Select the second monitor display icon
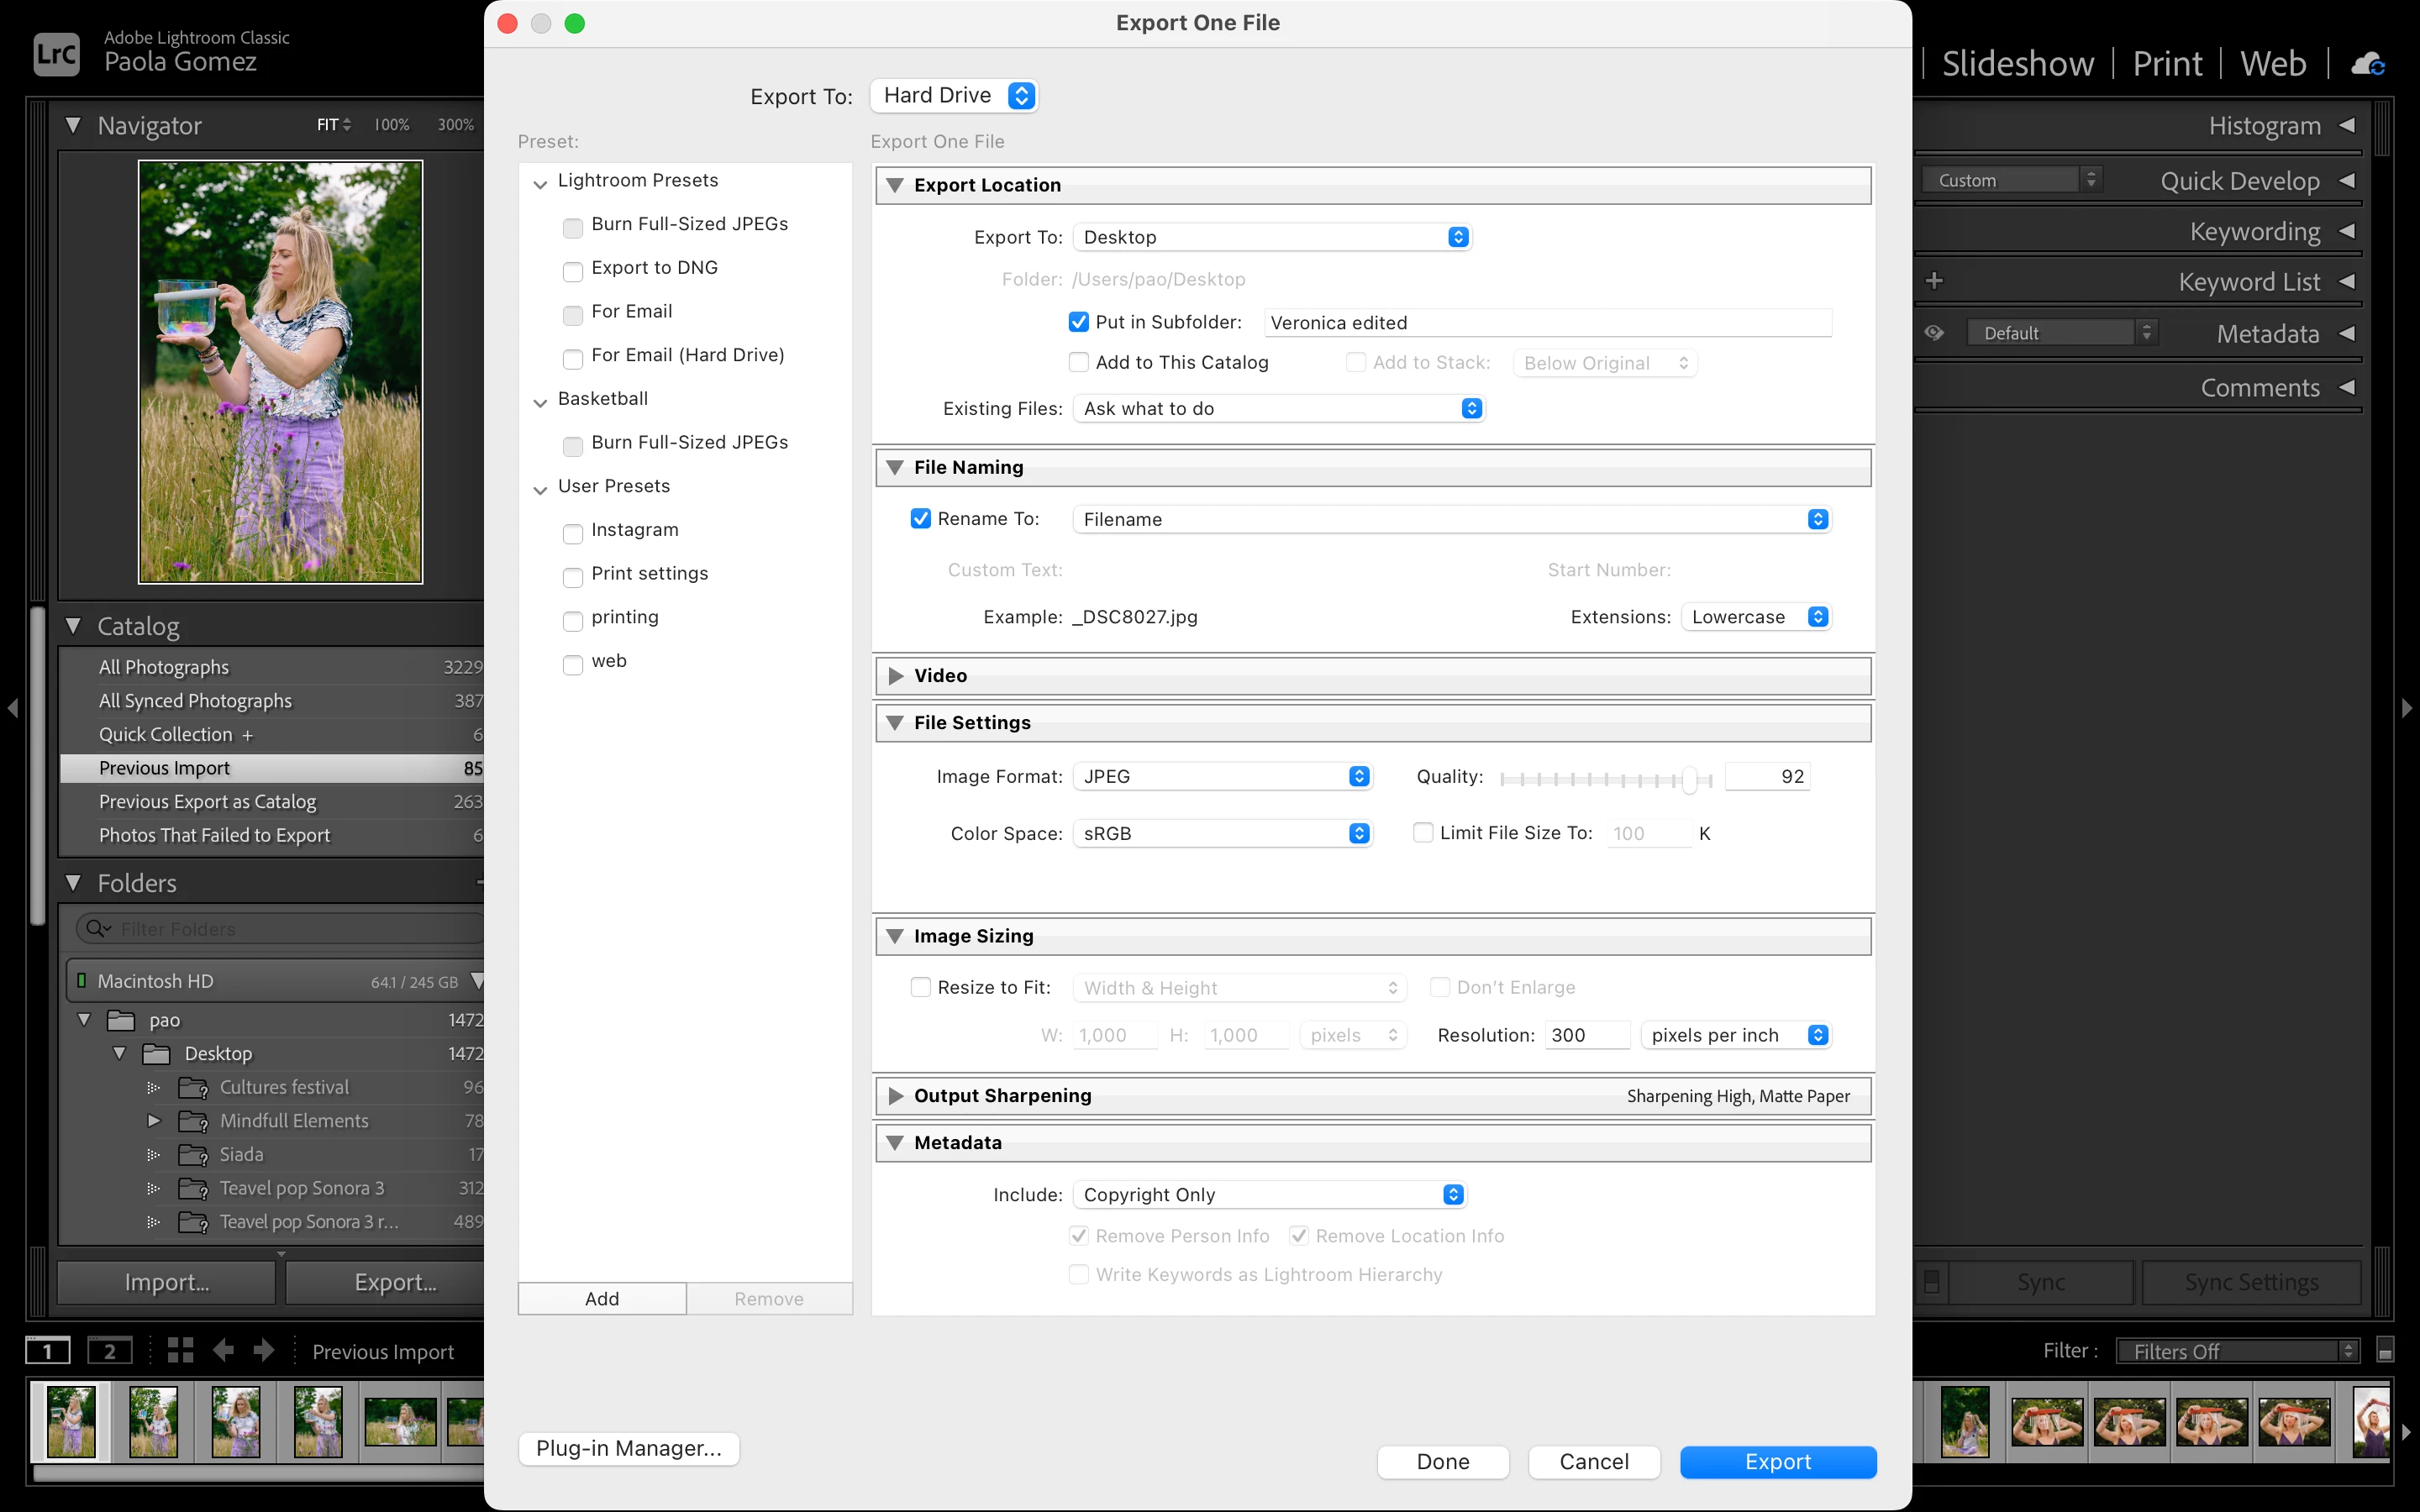 click(109, 1351)
